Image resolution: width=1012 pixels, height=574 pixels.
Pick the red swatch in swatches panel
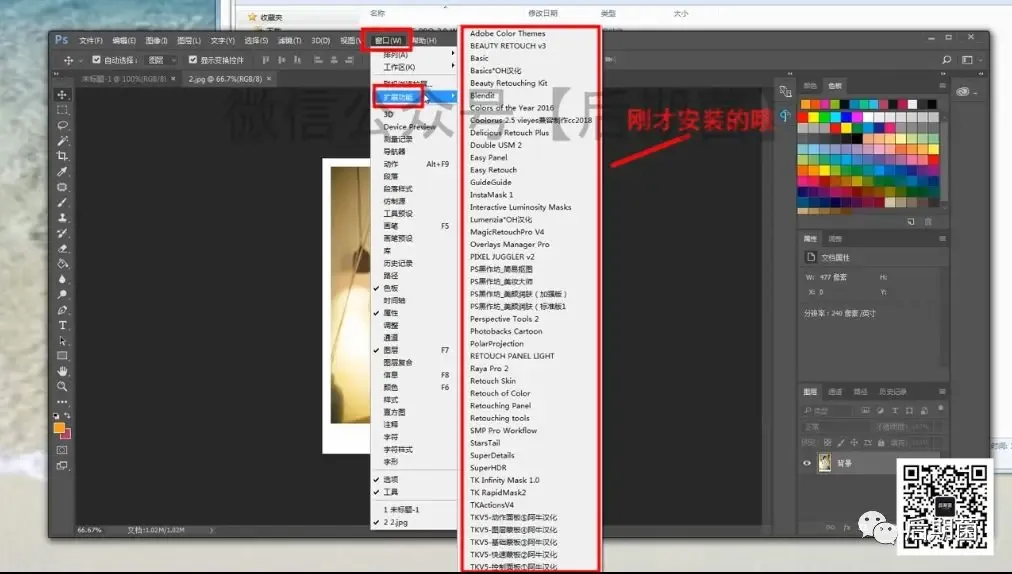tap(803, 118)
